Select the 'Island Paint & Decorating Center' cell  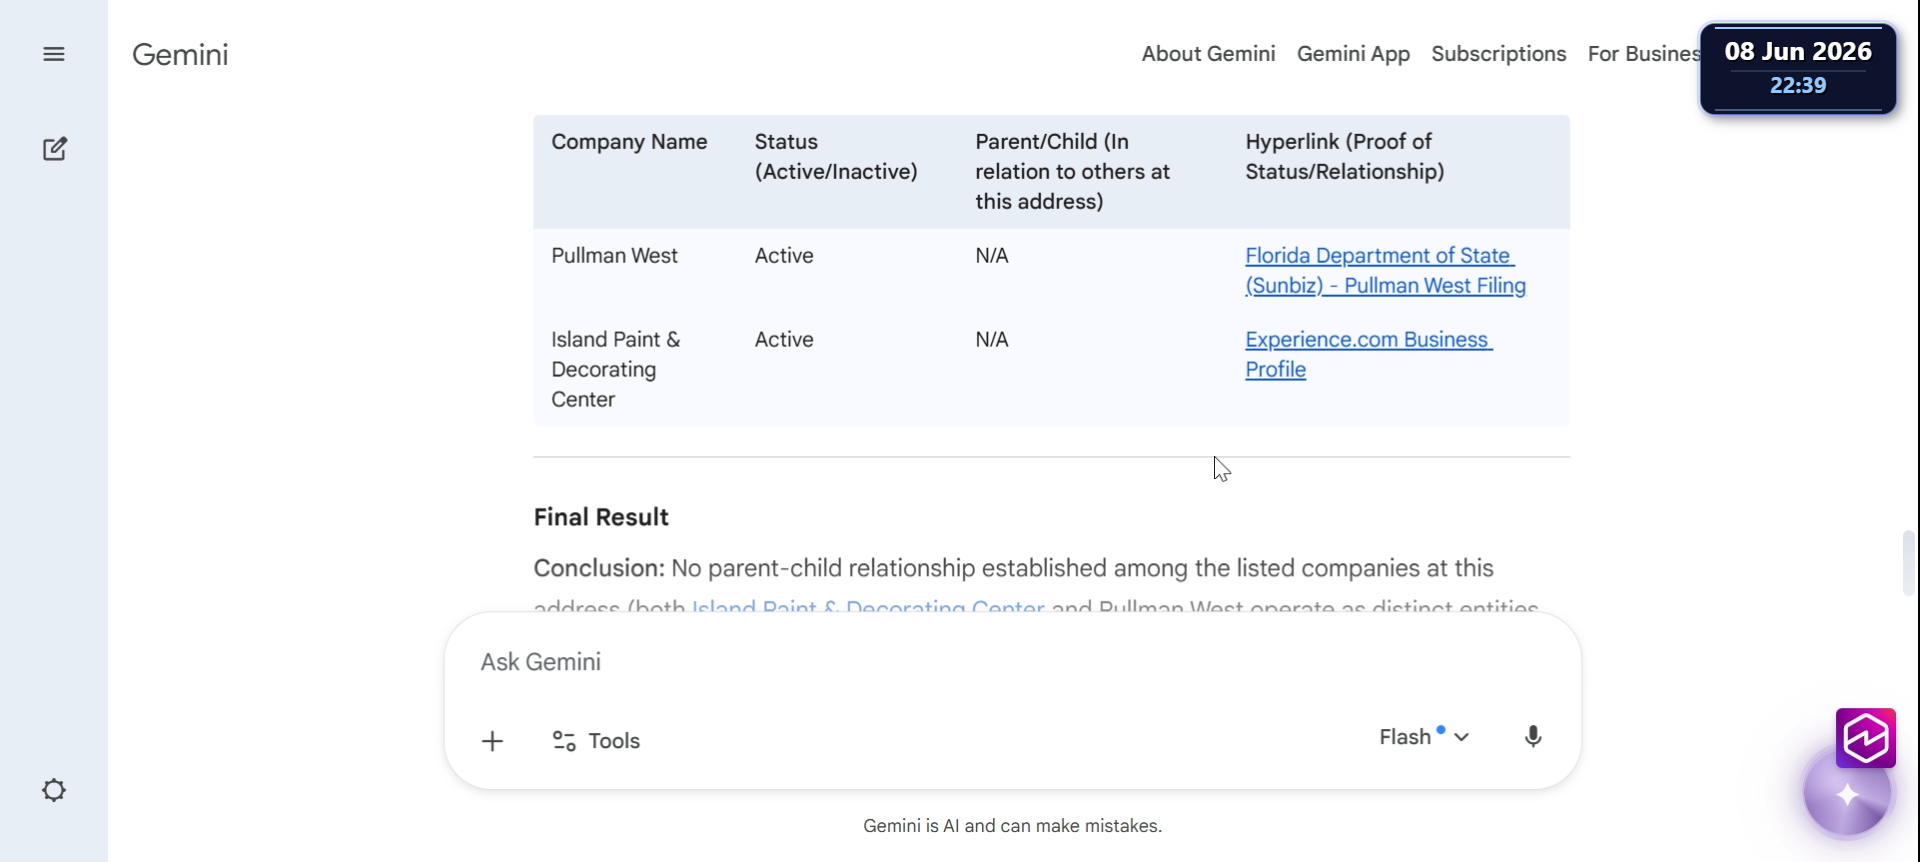[615, 369]
